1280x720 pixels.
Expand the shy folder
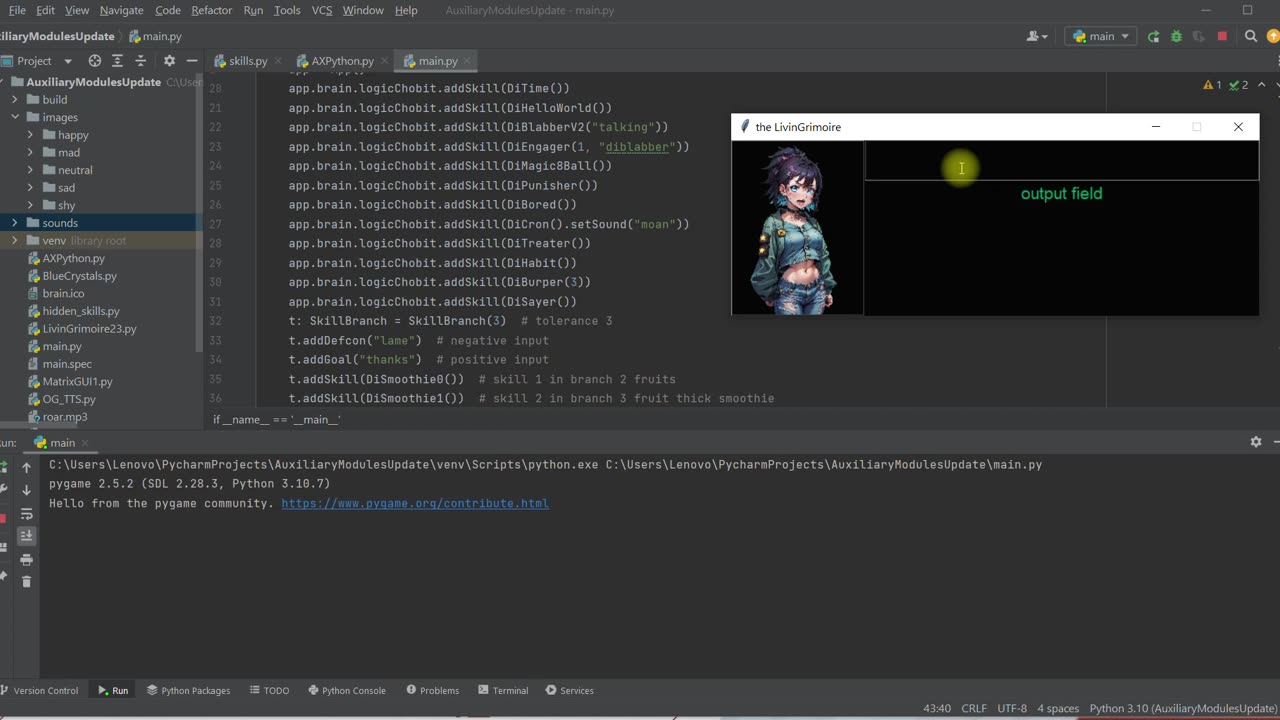[x=32, y=205]
